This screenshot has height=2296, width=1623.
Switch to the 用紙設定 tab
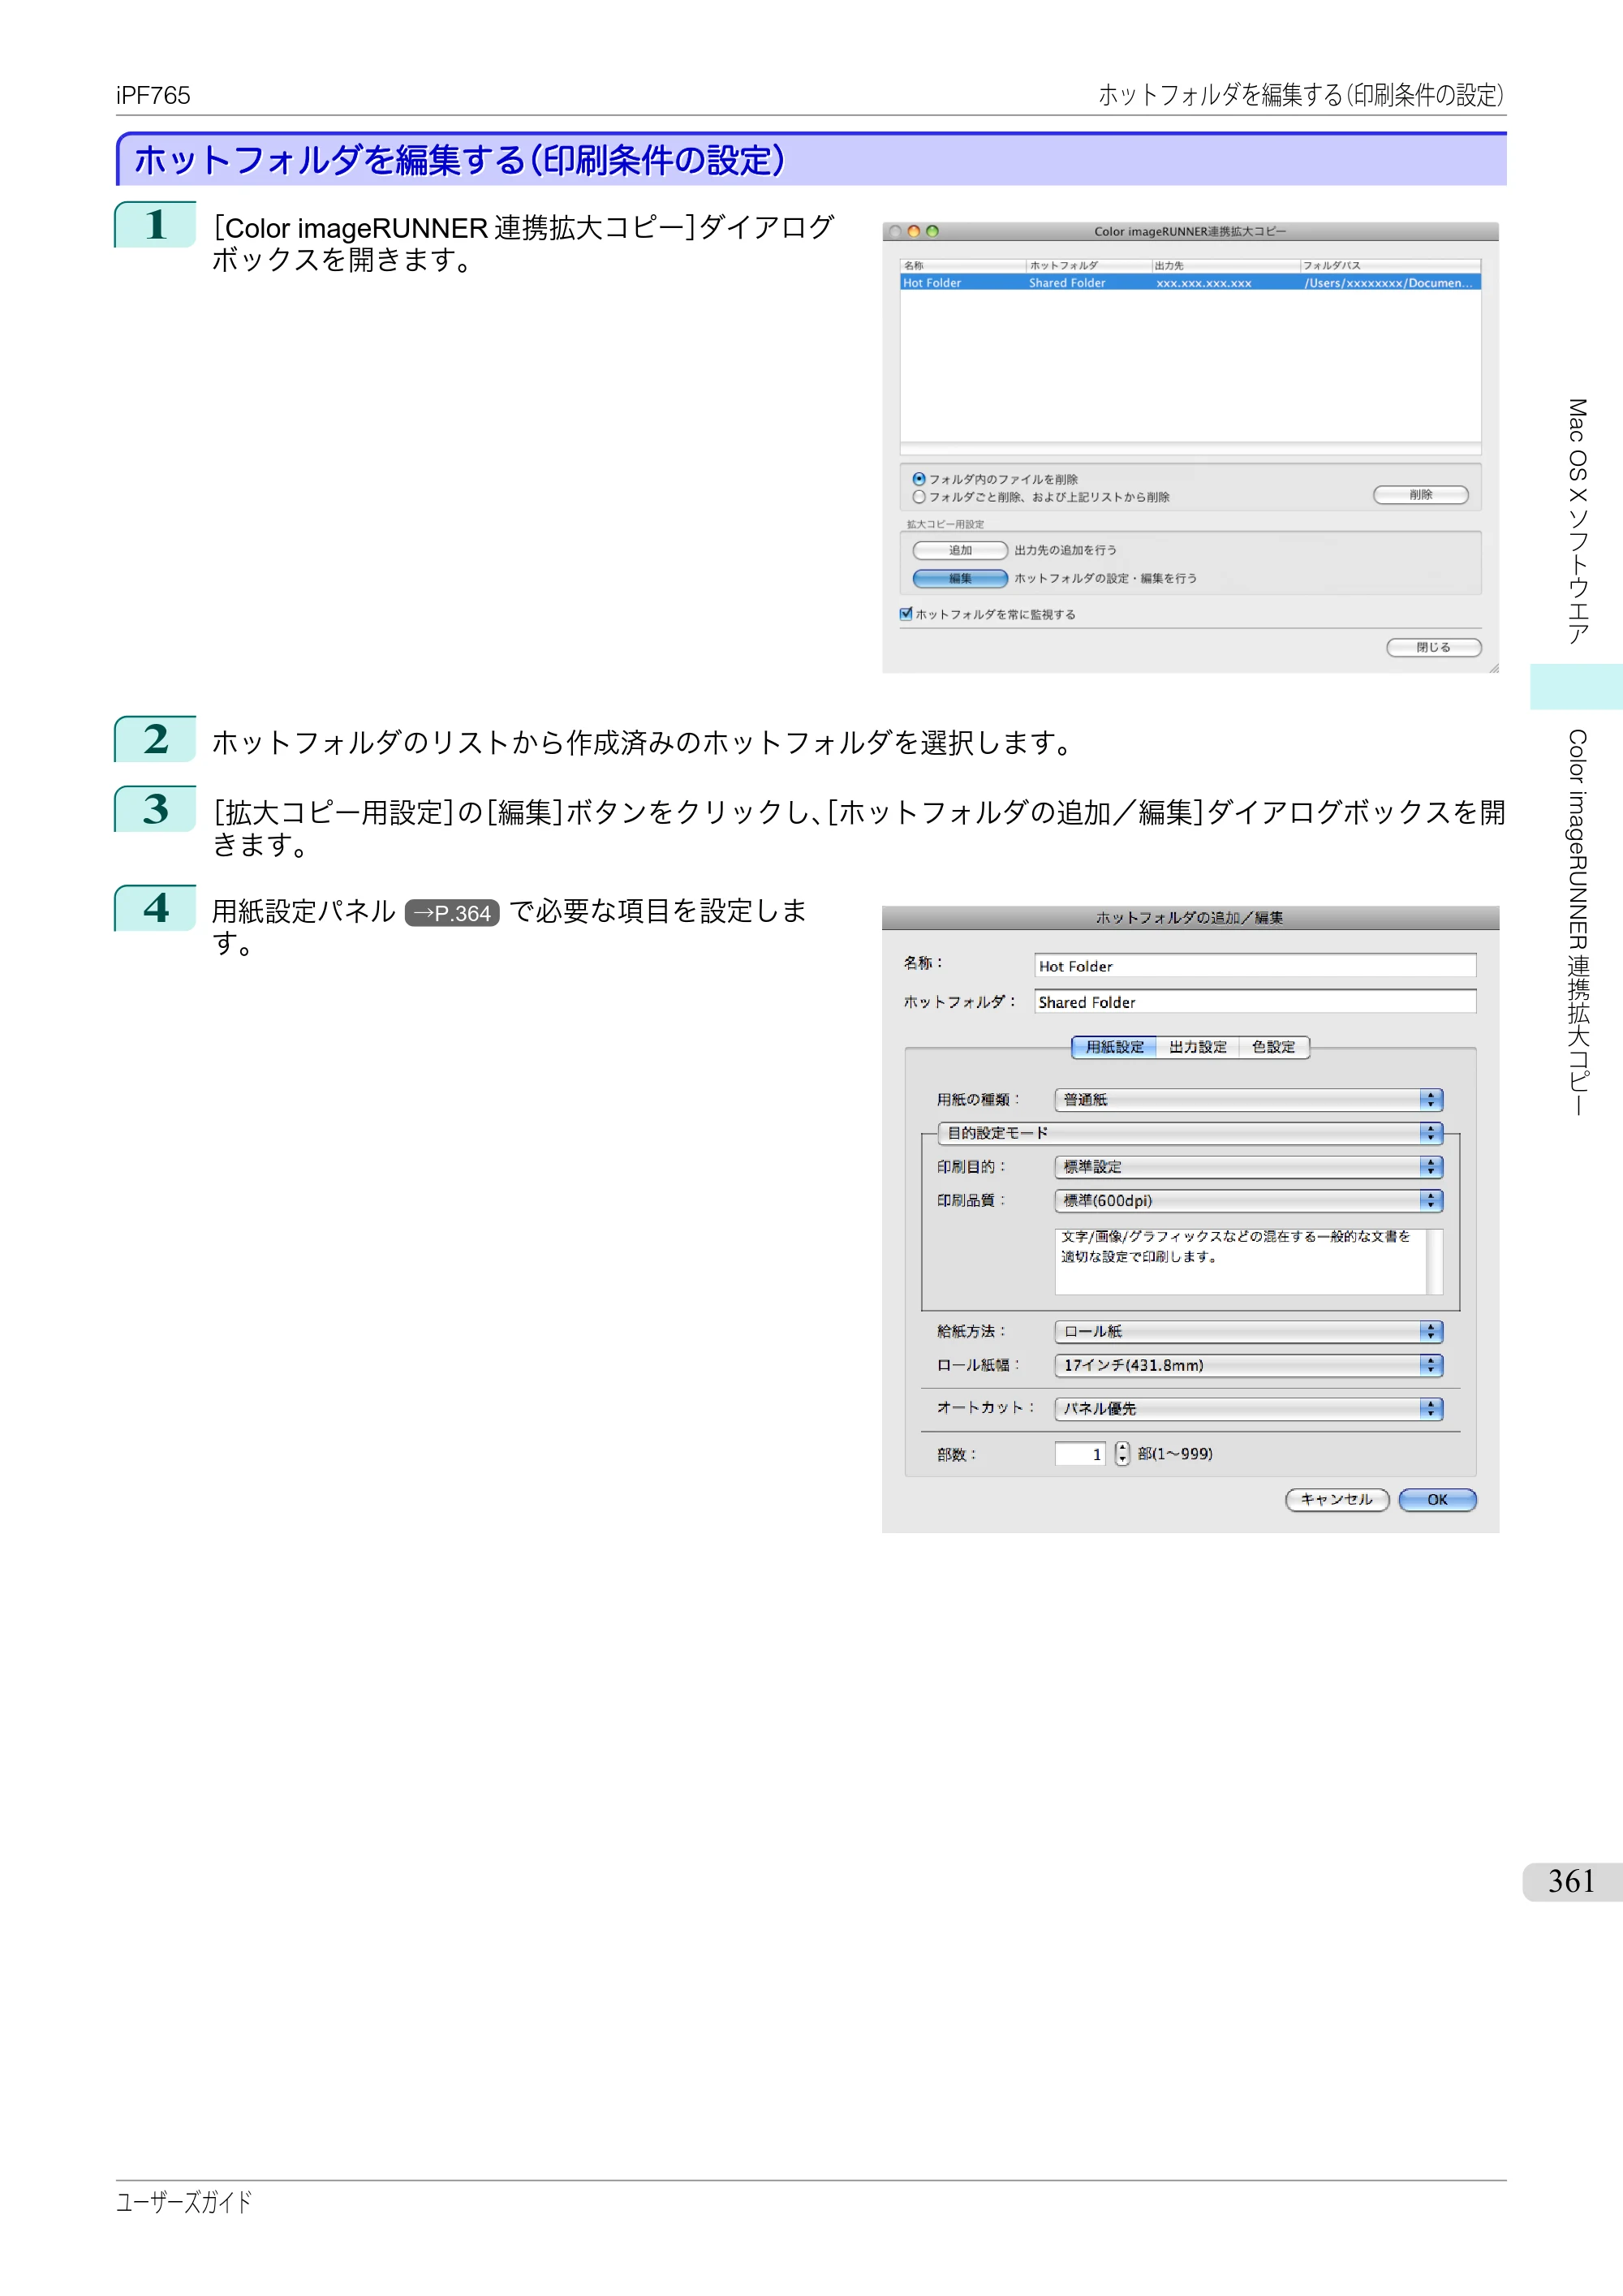pyautogui.click(x=1114, y=1047)
